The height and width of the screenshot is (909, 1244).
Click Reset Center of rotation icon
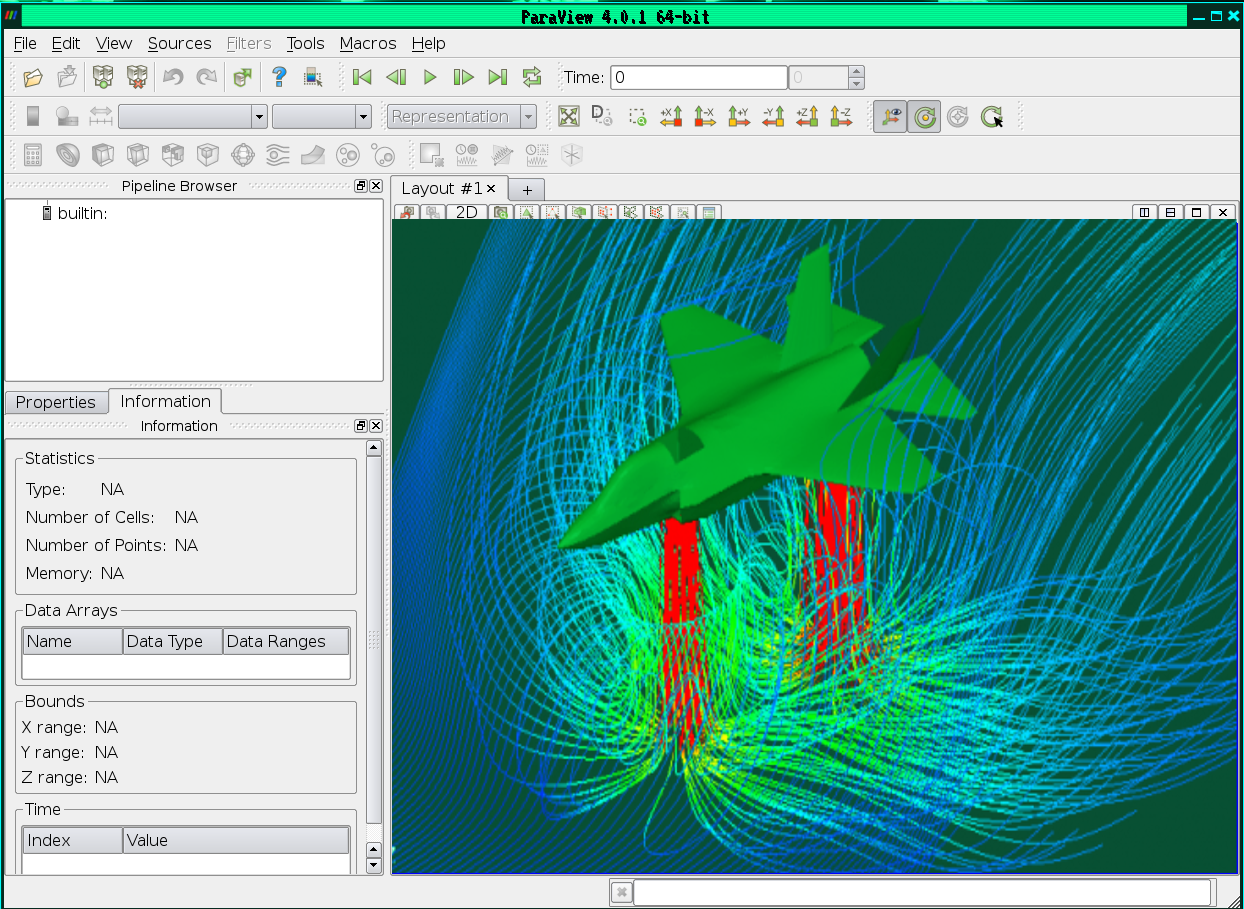[x=958, y=117]
